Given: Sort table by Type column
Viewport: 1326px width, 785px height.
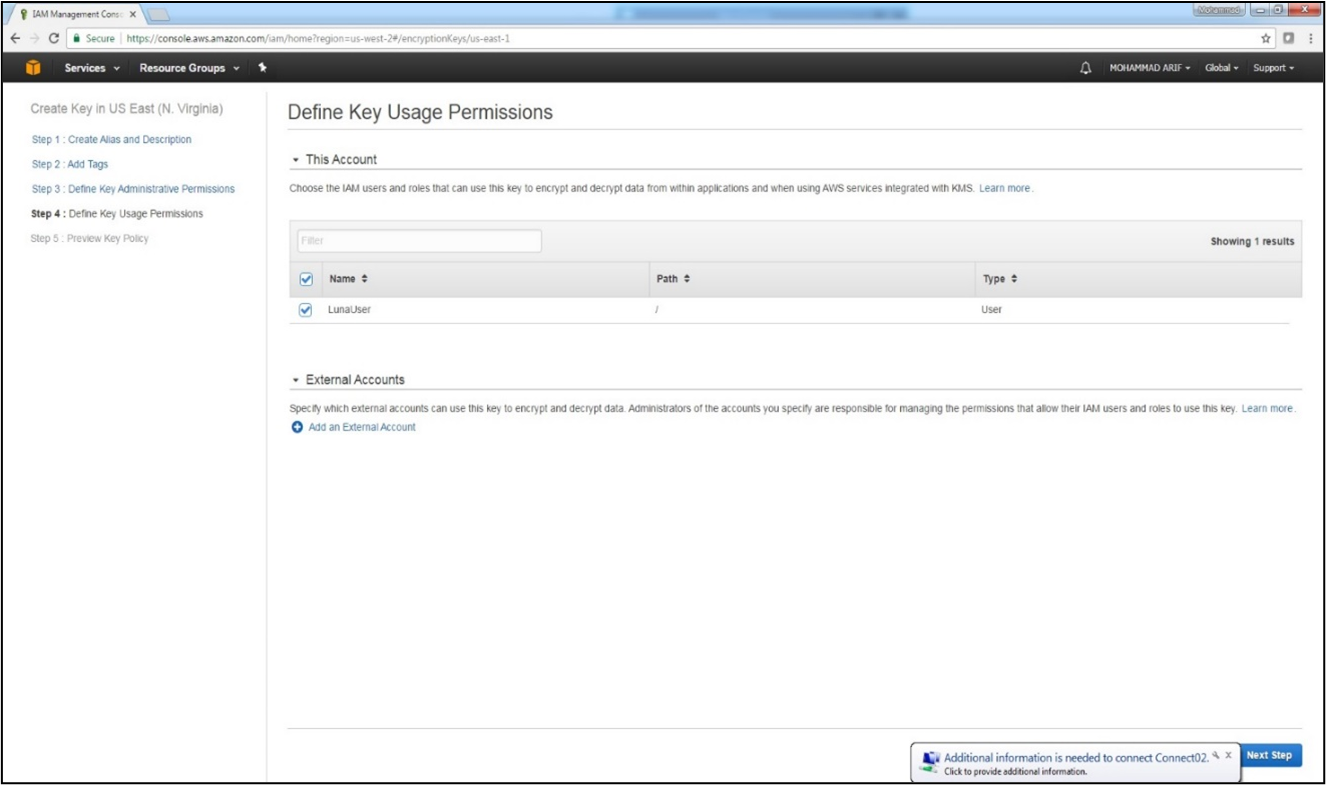Looking at the screenshot, I should (1000, 279).
